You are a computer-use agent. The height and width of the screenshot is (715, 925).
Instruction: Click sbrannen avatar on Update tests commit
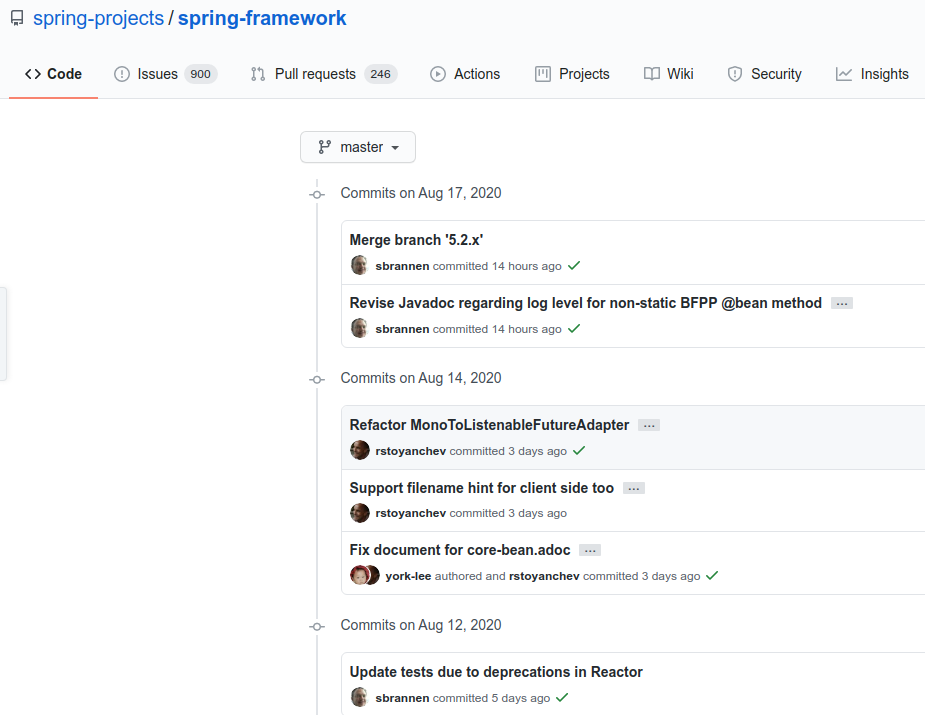(359, 697)
